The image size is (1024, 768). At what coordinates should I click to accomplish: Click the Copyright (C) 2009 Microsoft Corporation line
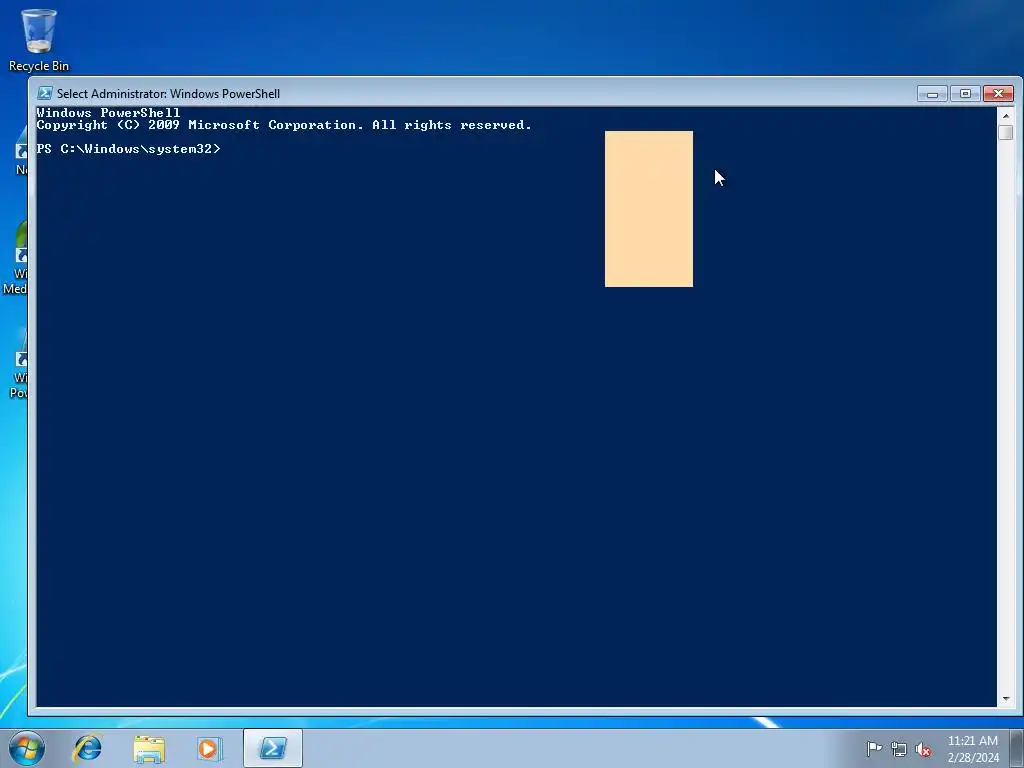tap(284, 125)
